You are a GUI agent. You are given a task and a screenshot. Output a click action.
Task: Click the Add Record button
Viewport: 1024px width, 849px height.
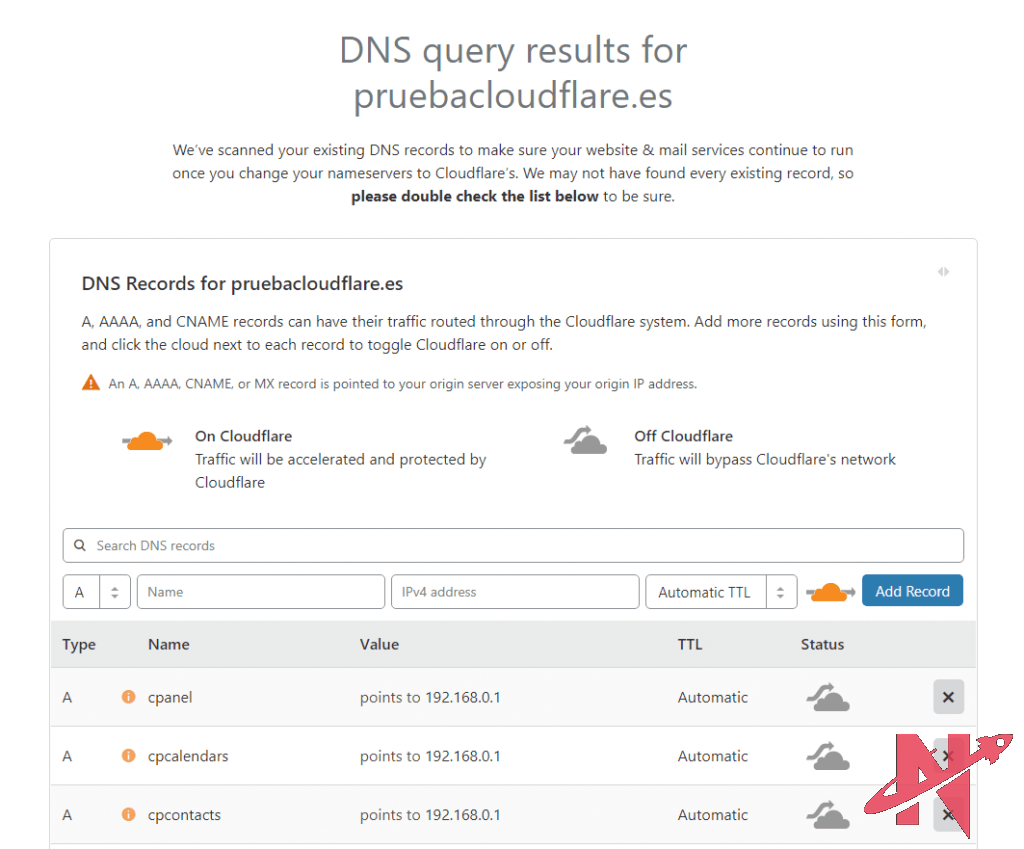912,591
